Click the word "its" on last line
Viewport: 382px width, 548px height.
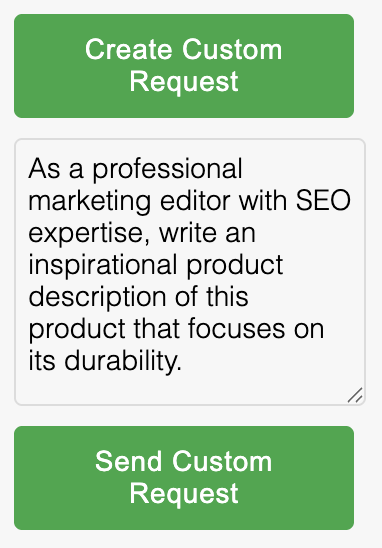tap(42, 361)
